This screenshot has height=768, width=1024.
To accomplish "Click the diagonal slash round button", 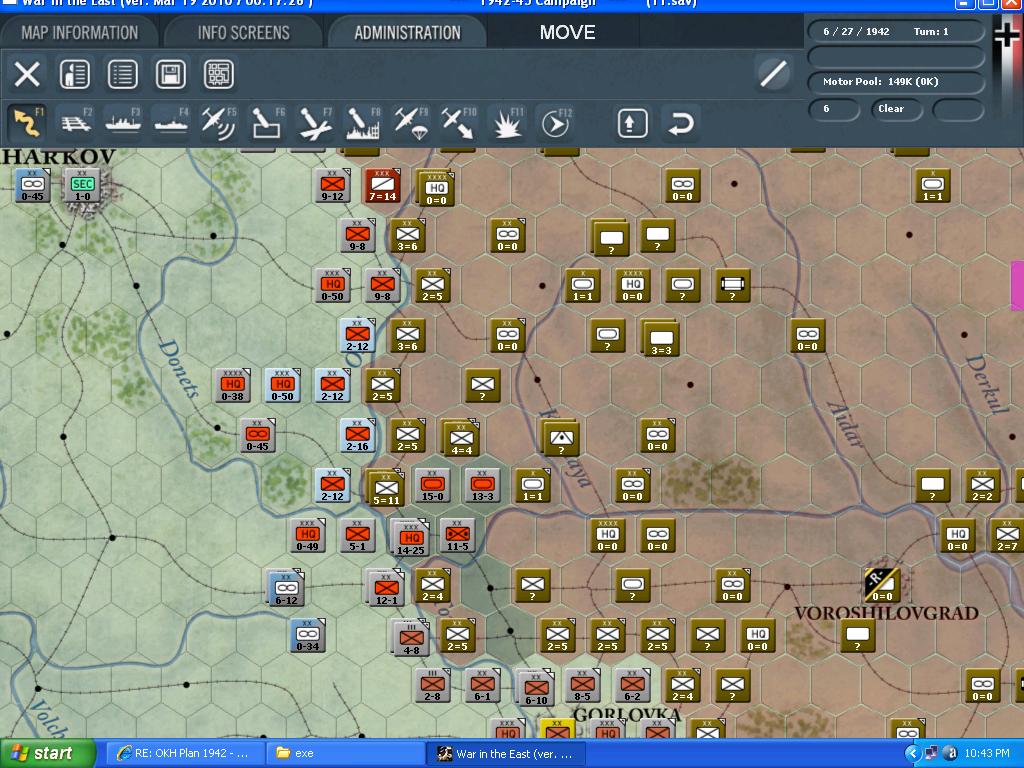I will tap(773, 73).
